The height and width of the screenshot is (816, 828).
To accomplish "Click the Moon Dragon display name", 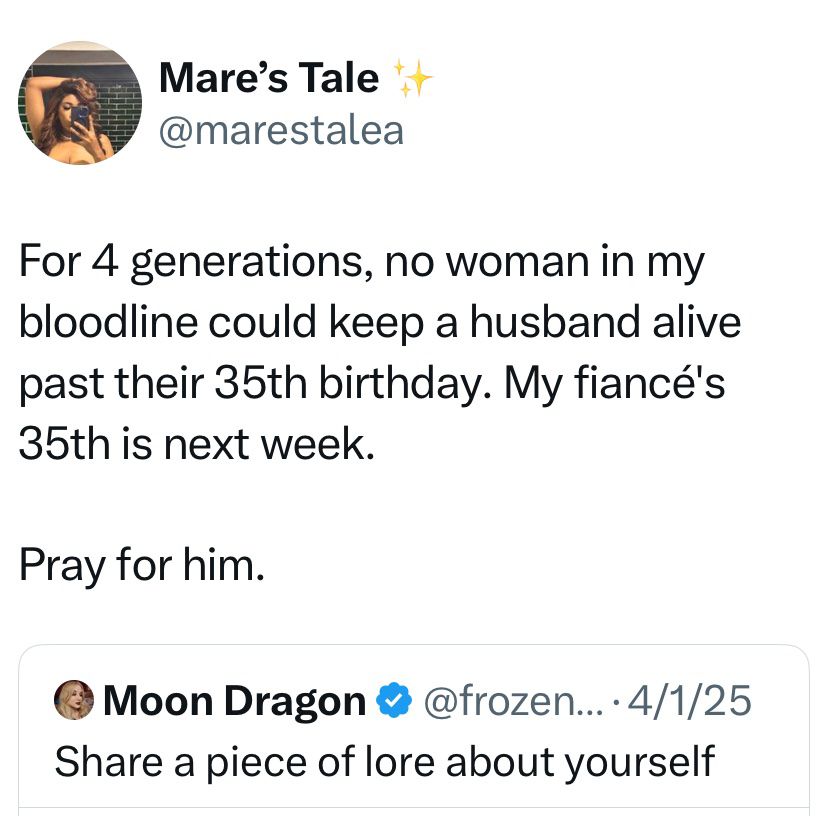I will coord(234,701).
